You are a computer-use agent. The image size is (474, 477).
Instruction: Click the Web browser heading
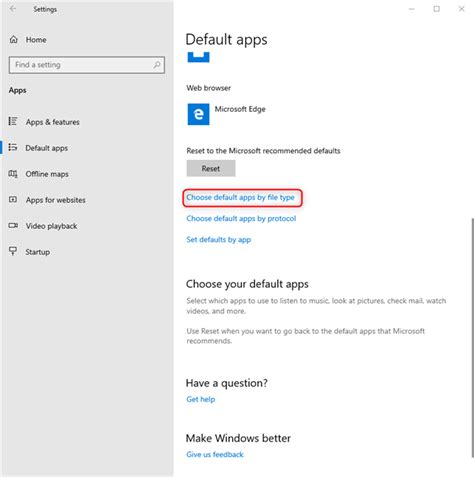208,88
